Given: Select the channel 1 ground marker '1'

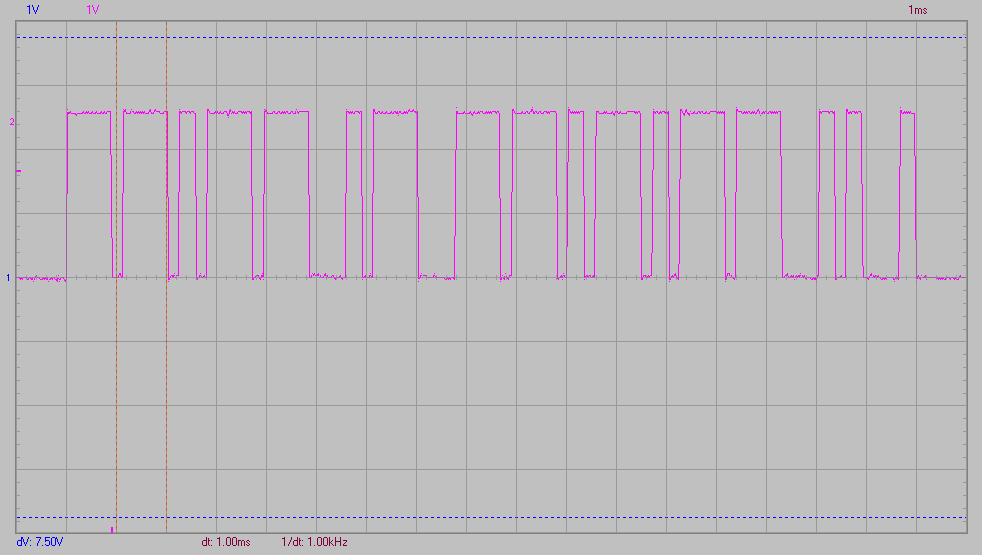Looking at the screenshot, I should (8, 278).
